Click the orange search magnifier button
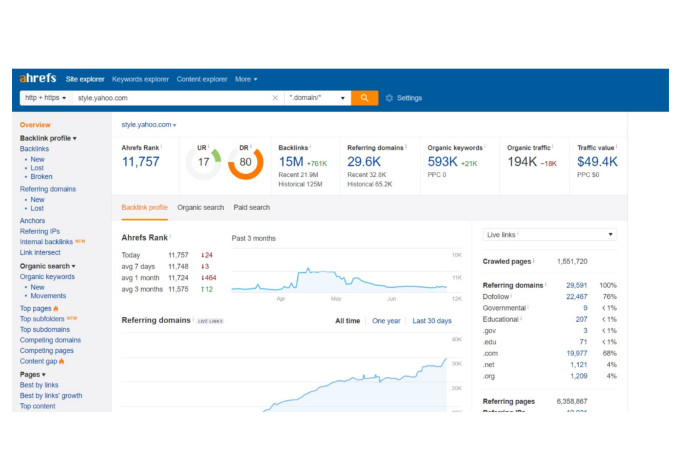680x459 pixels. (364, 98)
